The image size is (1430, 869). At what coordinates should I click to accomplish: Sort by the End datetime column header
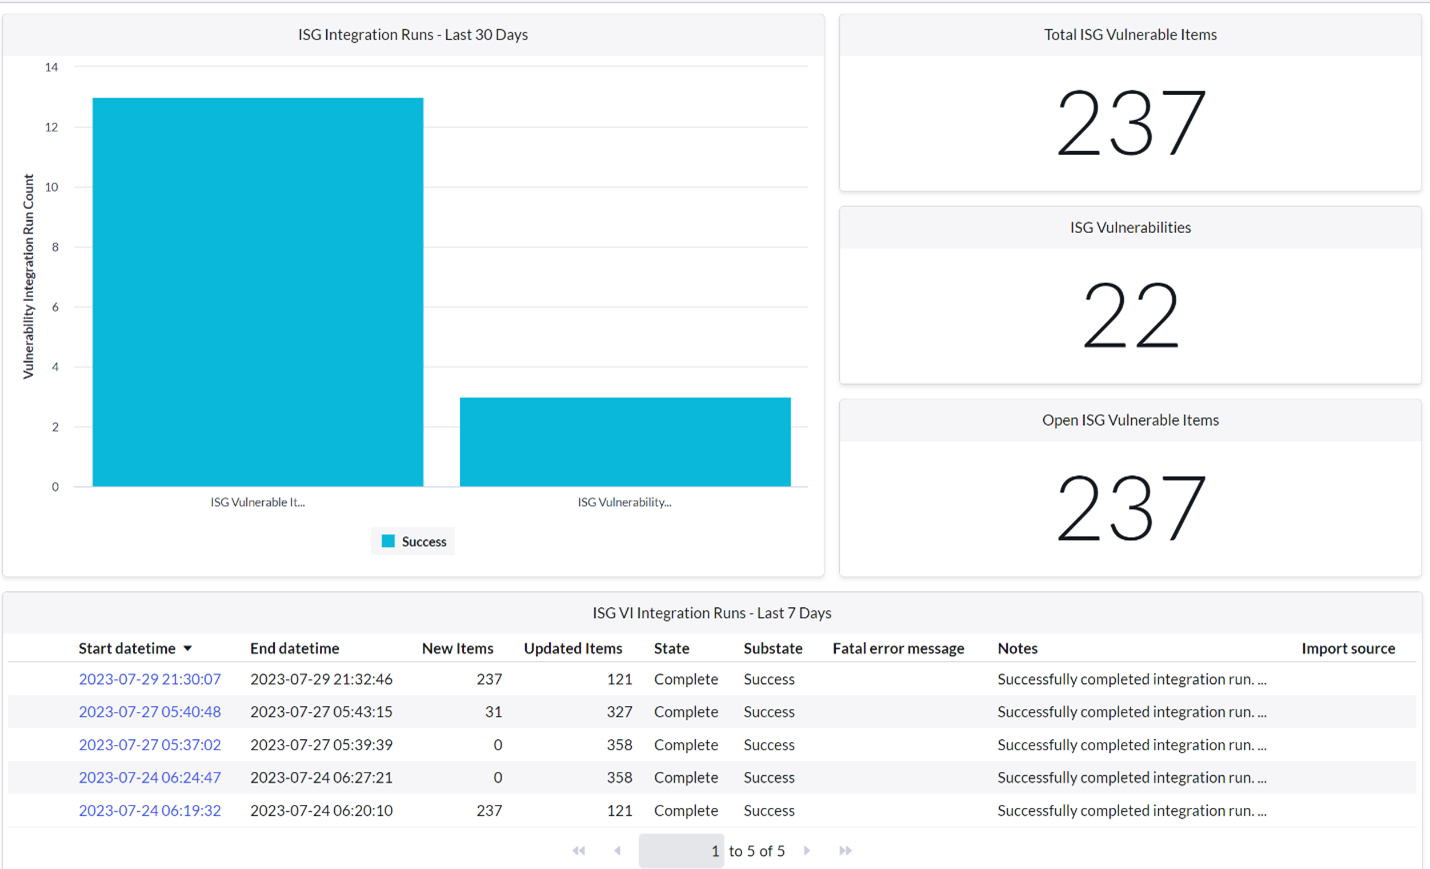tap(295, 648)
